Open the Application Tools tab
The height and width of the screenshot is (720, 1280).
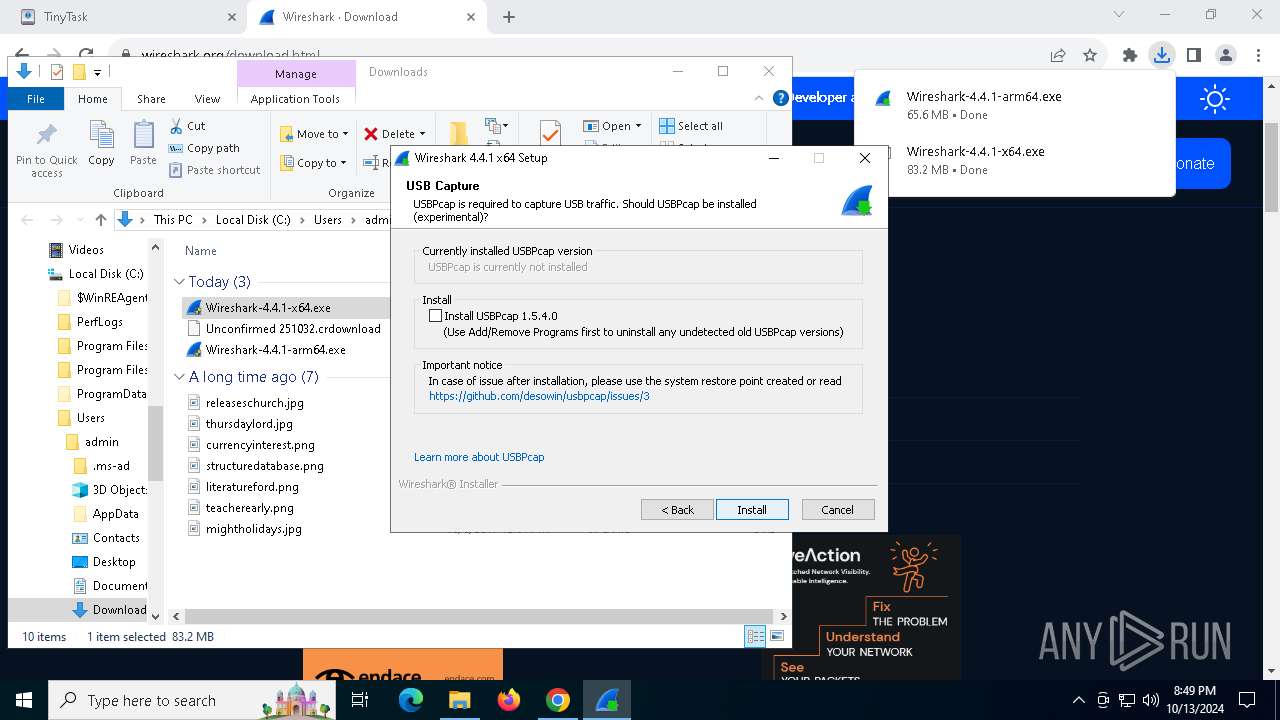(x=295, y=99)
